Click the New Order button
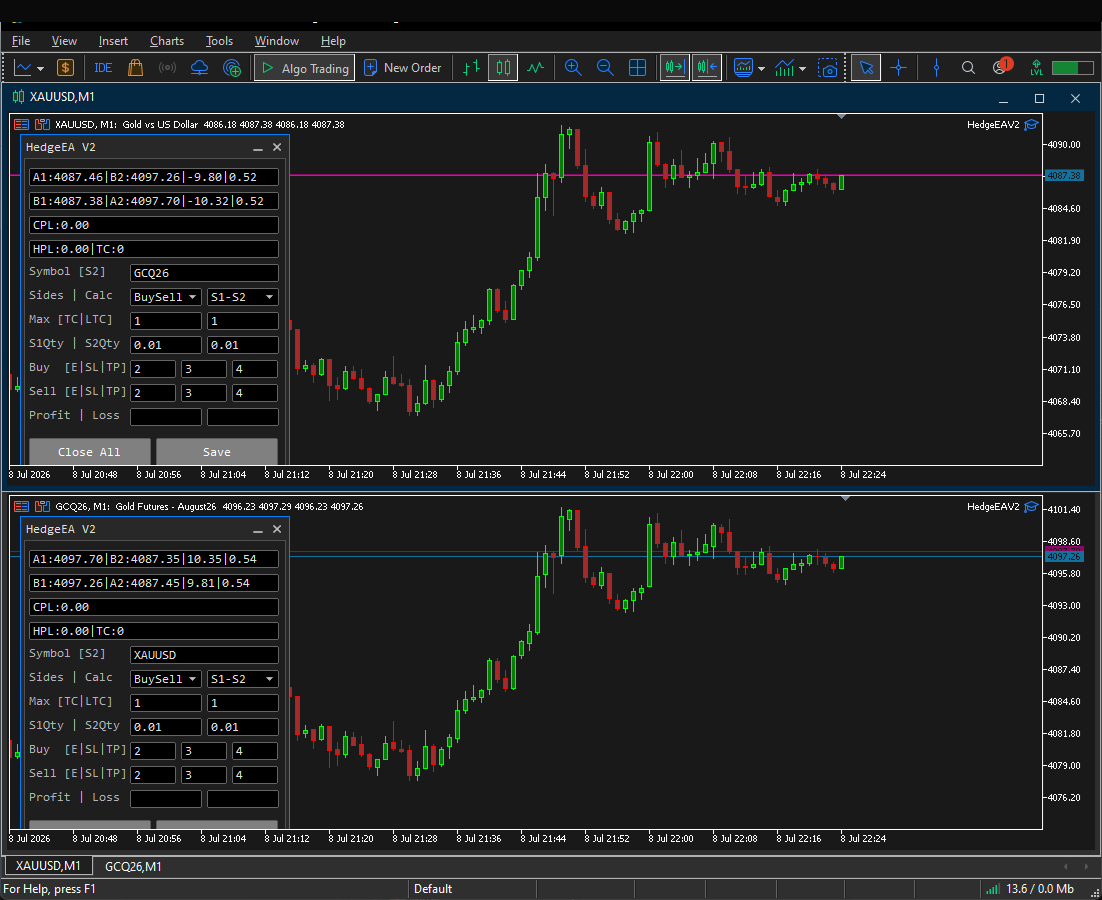1102x900 pixels. (403, 68)
